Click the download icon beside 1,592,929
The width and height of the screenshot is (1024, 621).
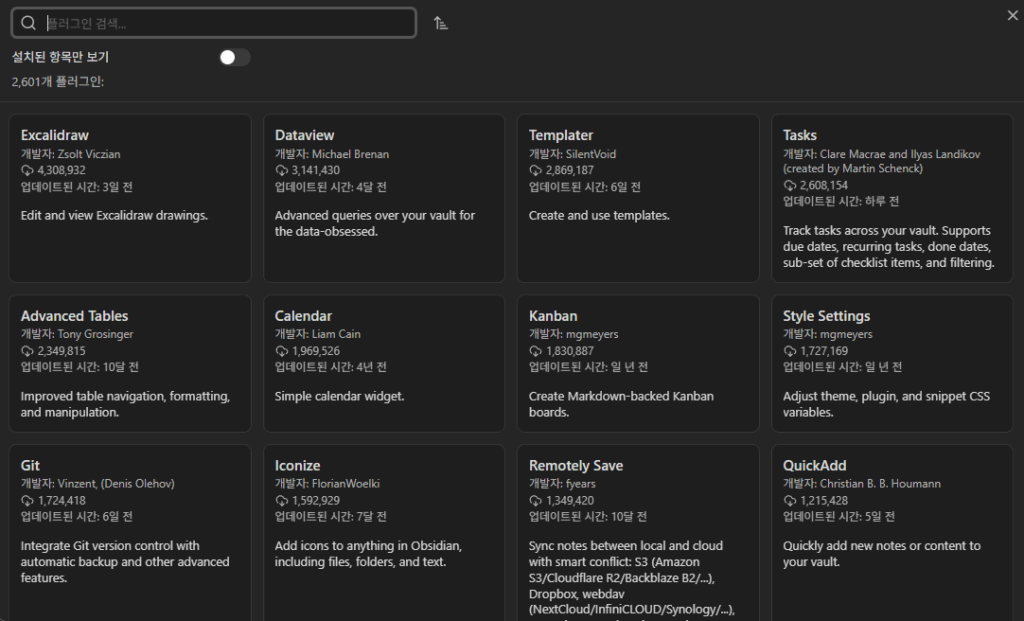point(281,501)
